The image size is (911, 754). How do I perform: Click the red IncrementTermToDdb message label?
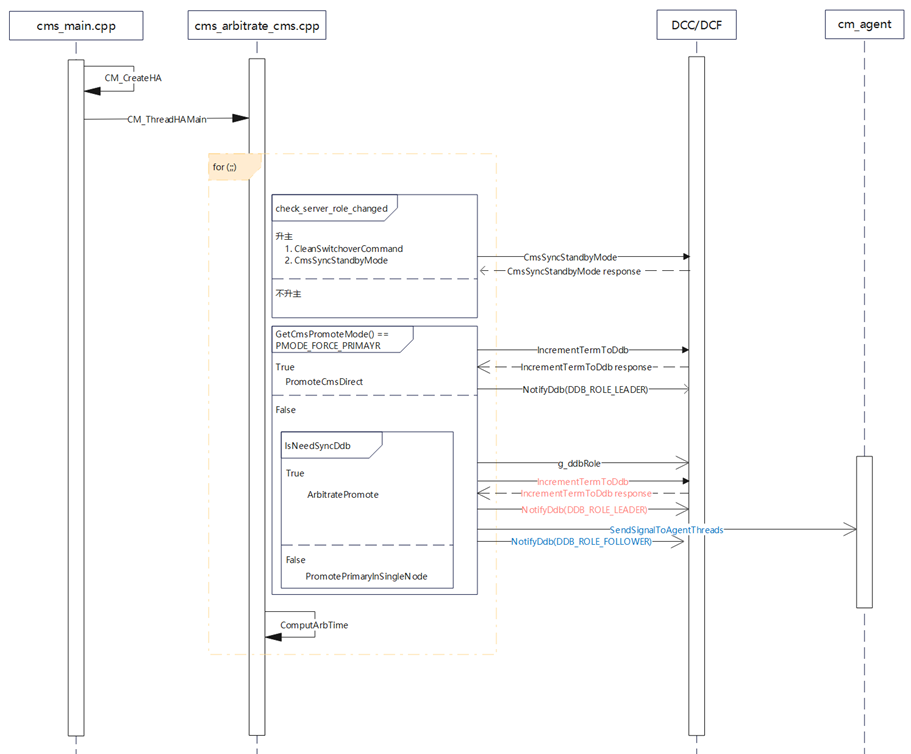point(583,482)
